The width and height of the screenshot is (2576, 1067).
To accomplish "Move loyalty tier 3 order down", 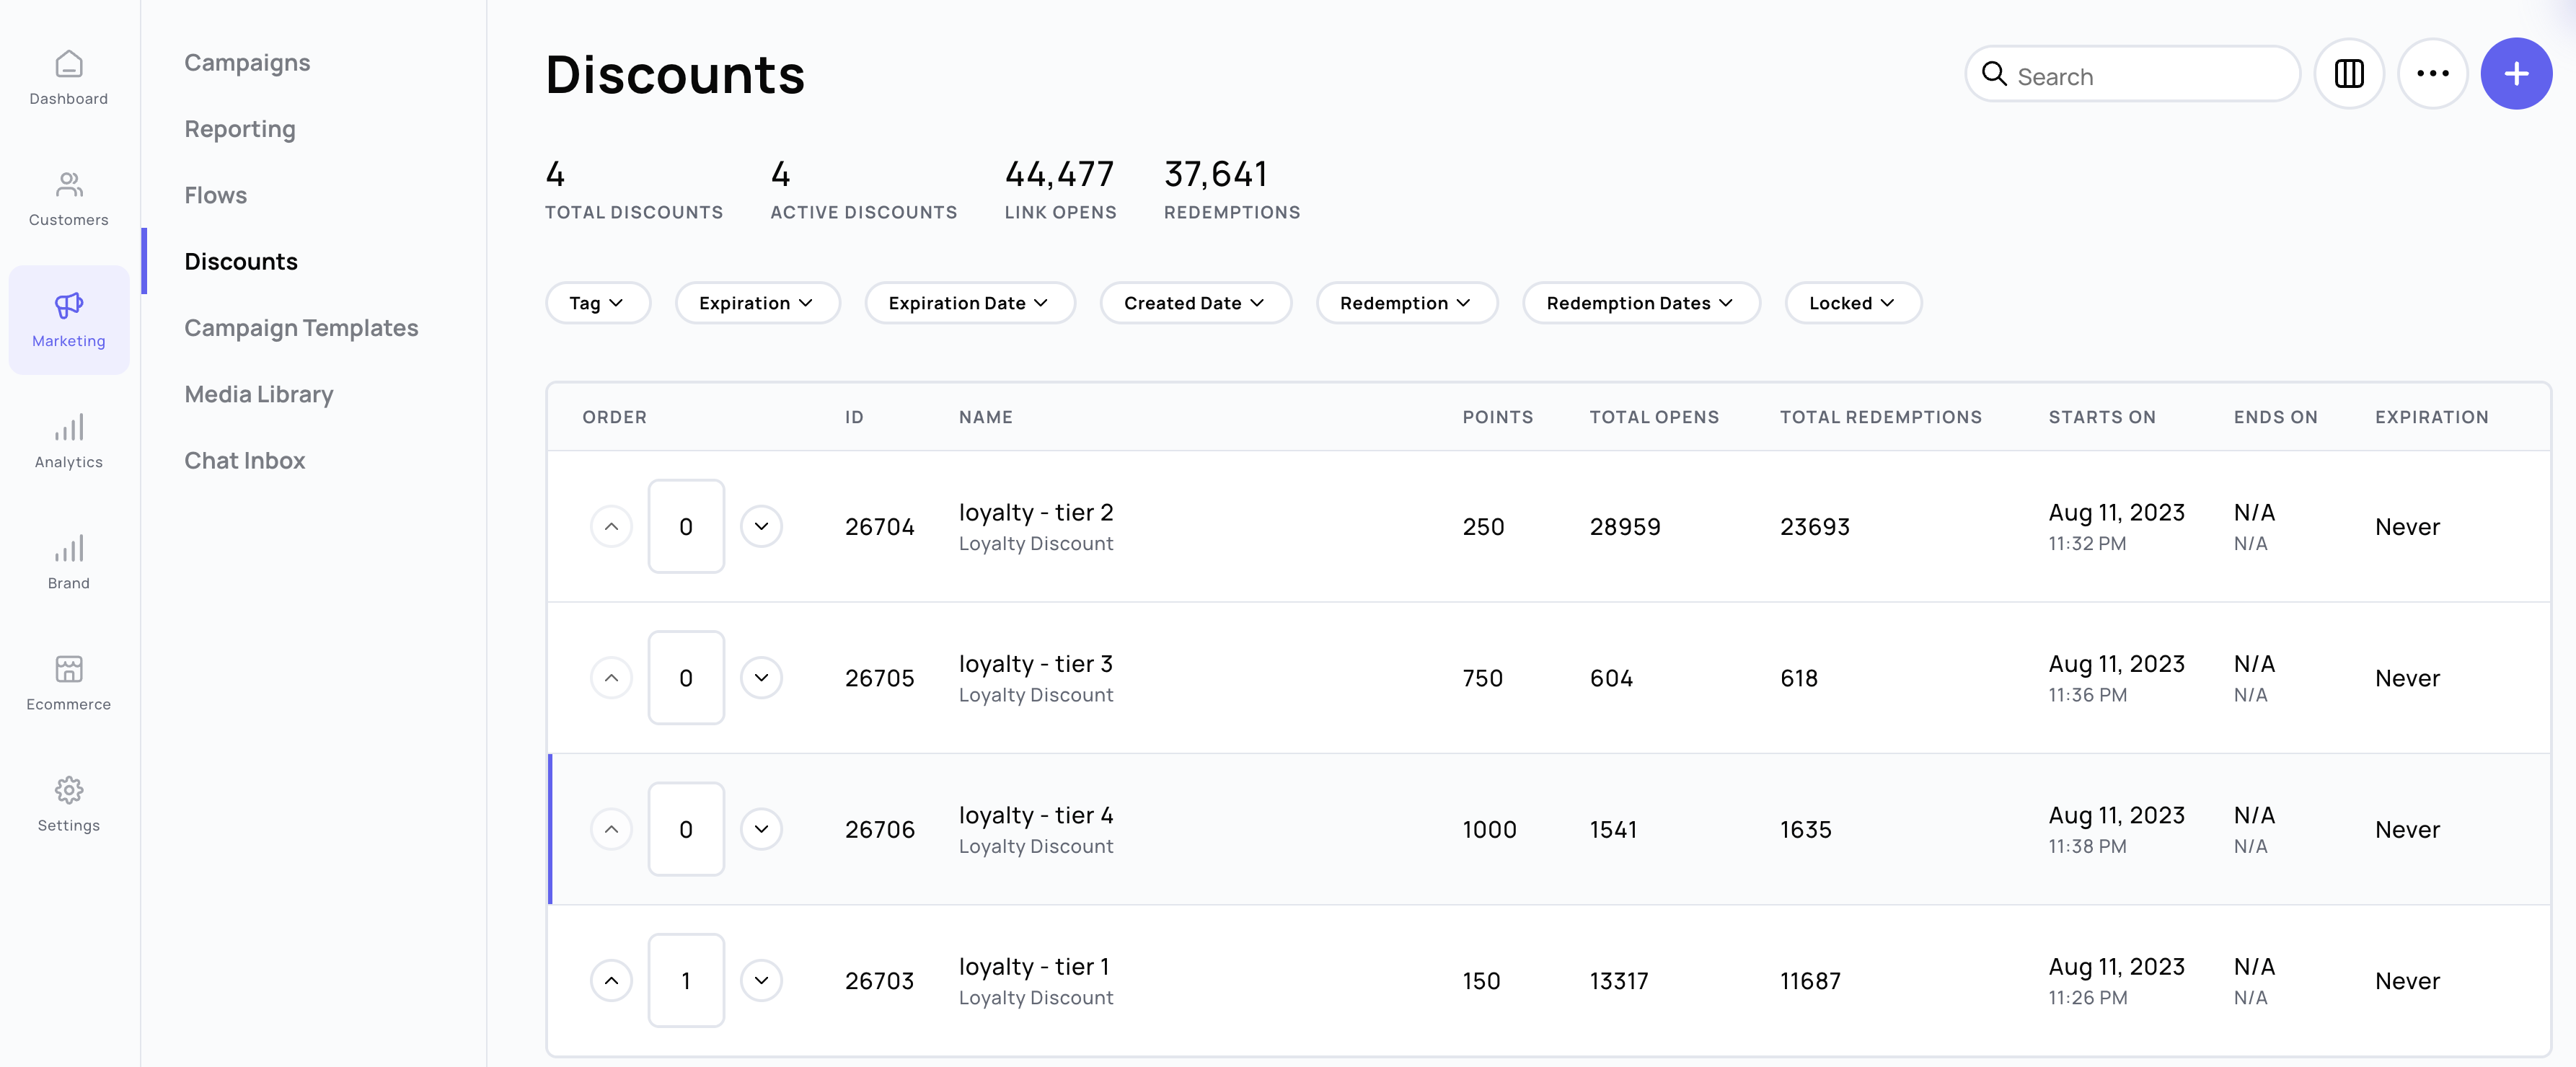I will coord(761,678).
